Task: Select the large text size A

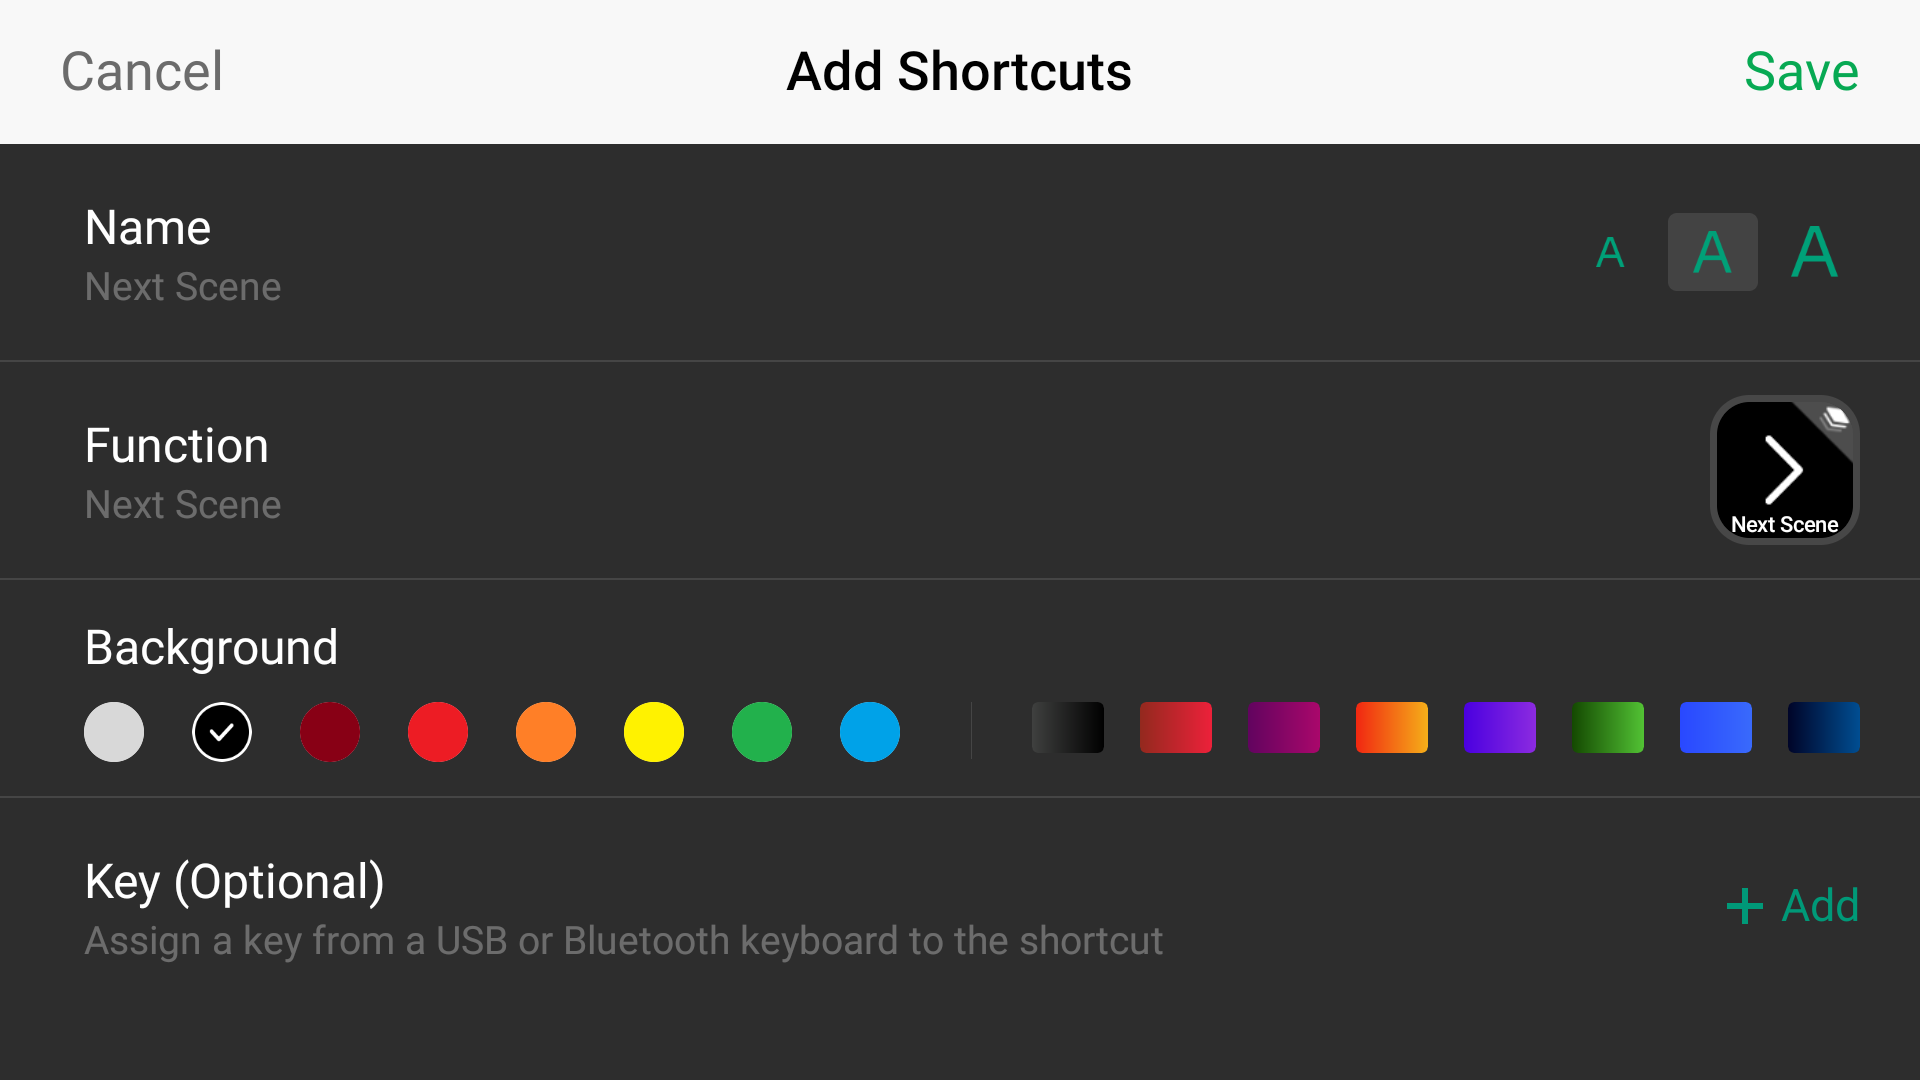Action: [1814, 252]
